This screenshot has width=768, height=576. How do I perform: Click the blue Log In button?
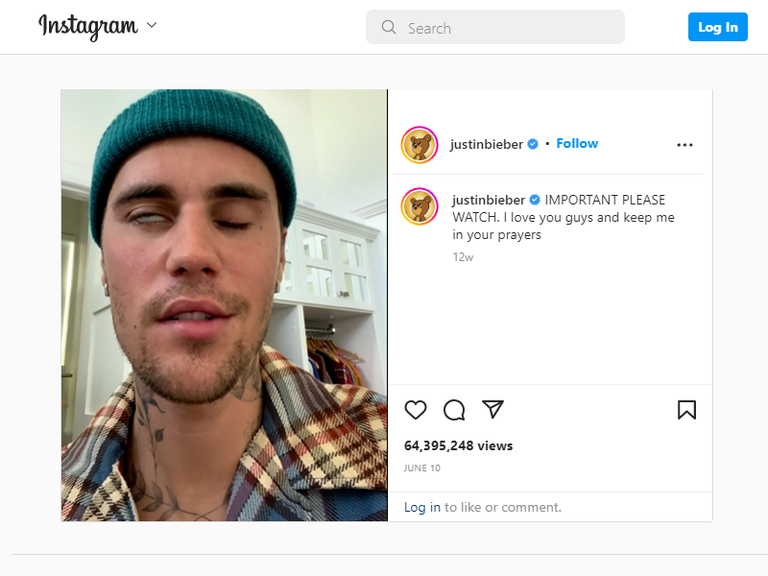coord(718,27)
